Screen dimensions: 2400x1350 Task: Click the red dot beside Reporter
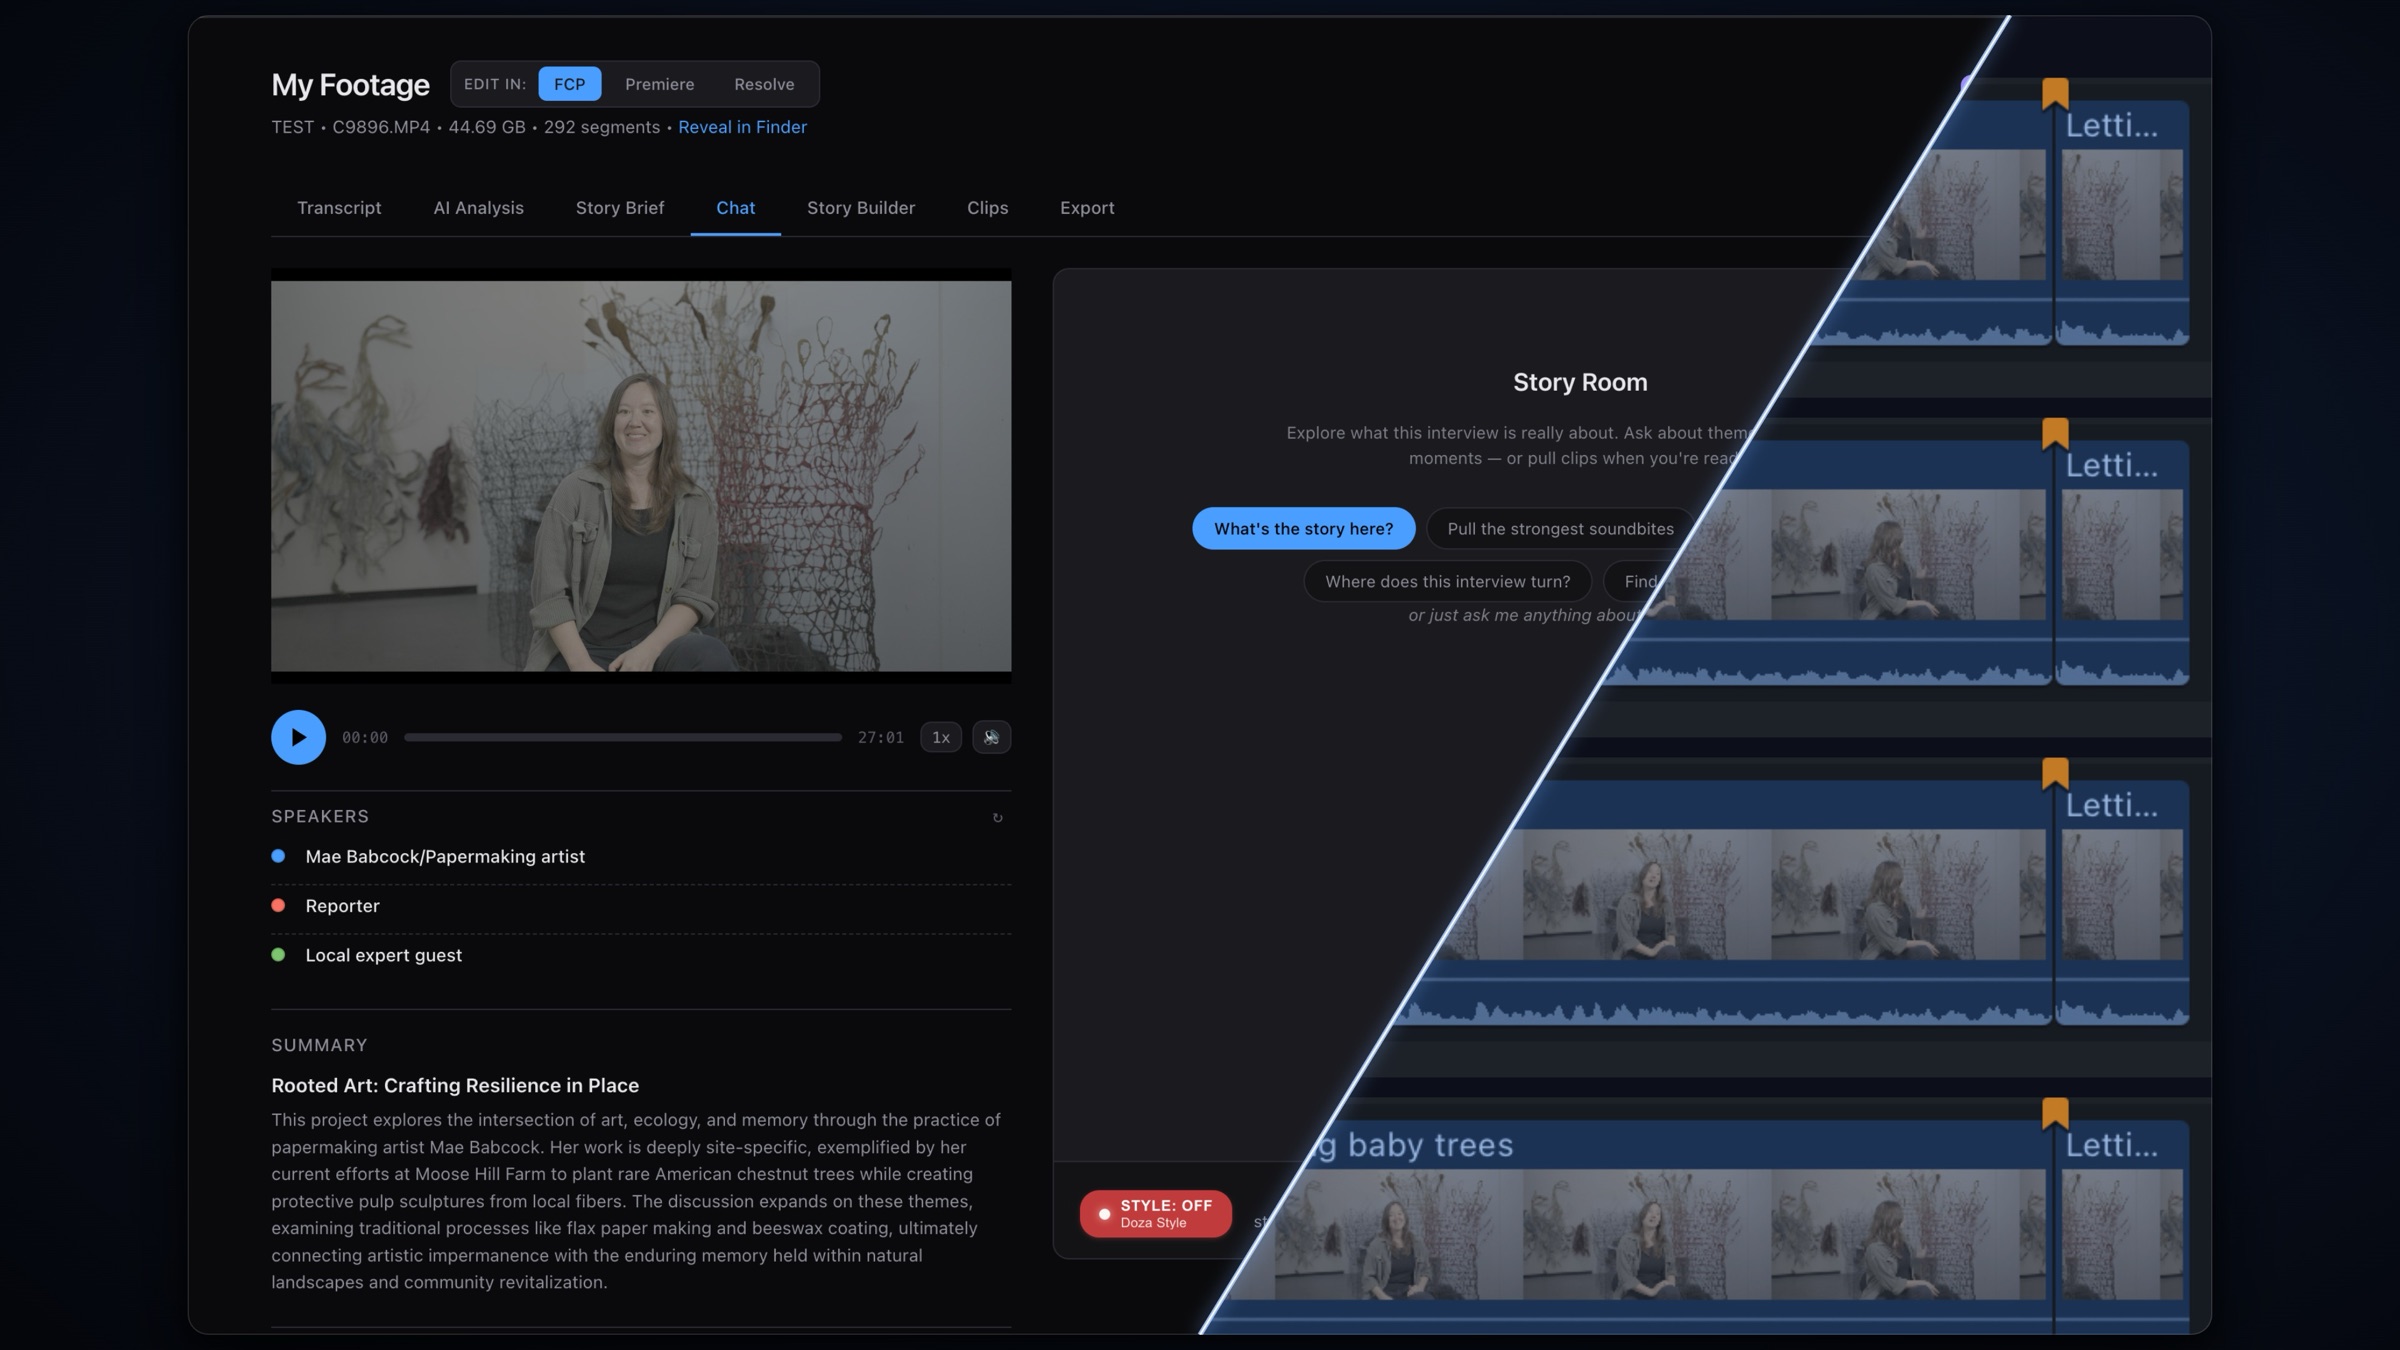click(x=278, y=905)
